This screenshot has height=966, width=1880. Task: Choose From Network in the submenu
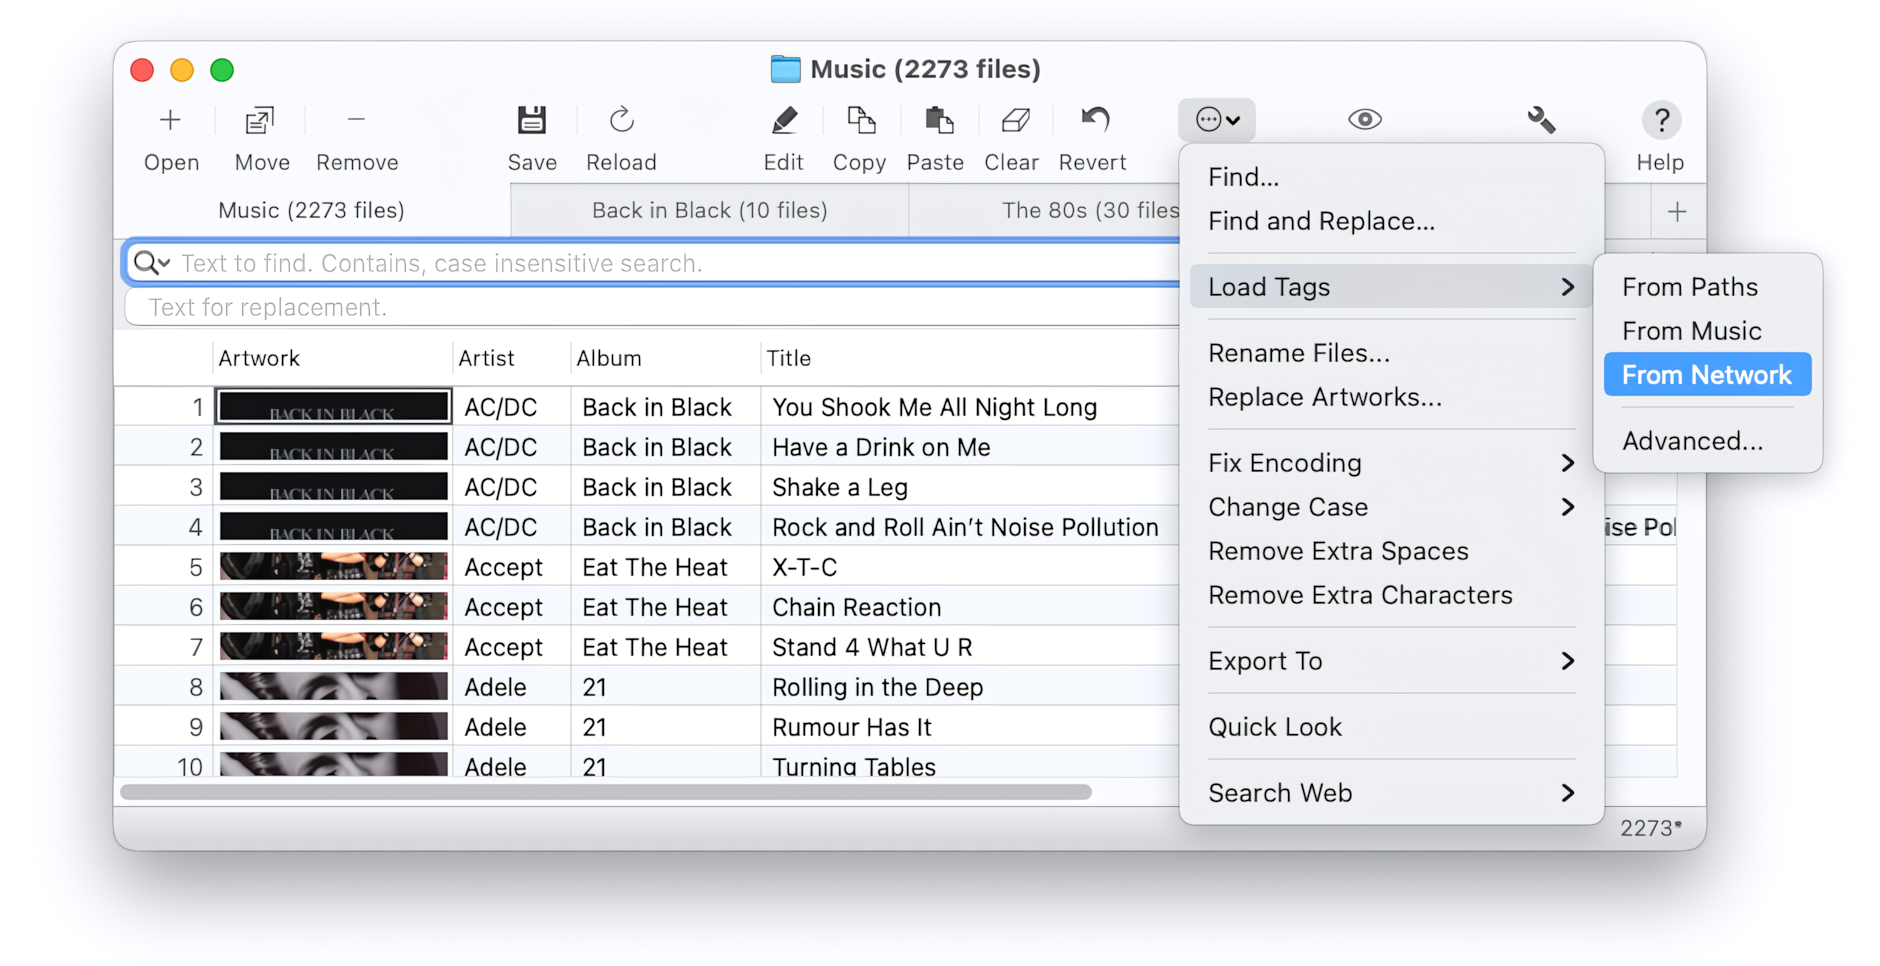(x=1707, y=374)
